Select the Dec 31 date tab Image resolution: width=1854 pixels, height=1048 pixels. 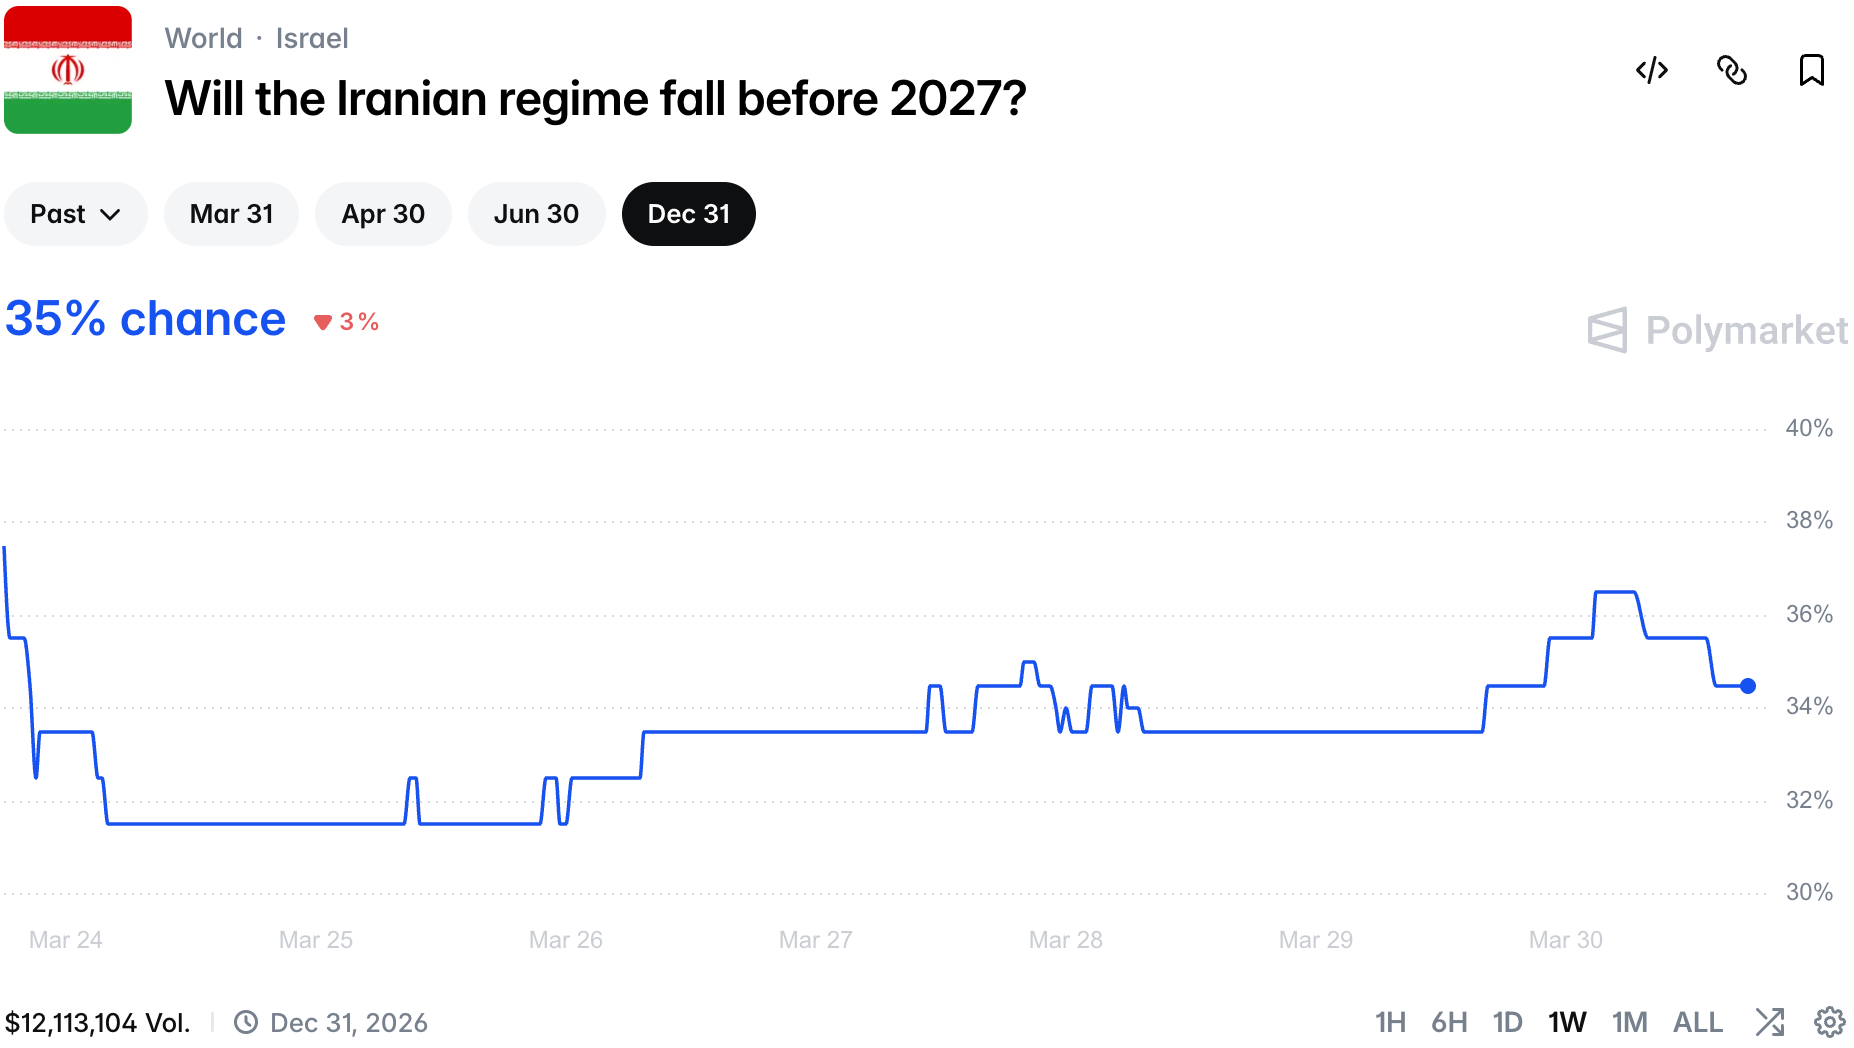(688, 214)
